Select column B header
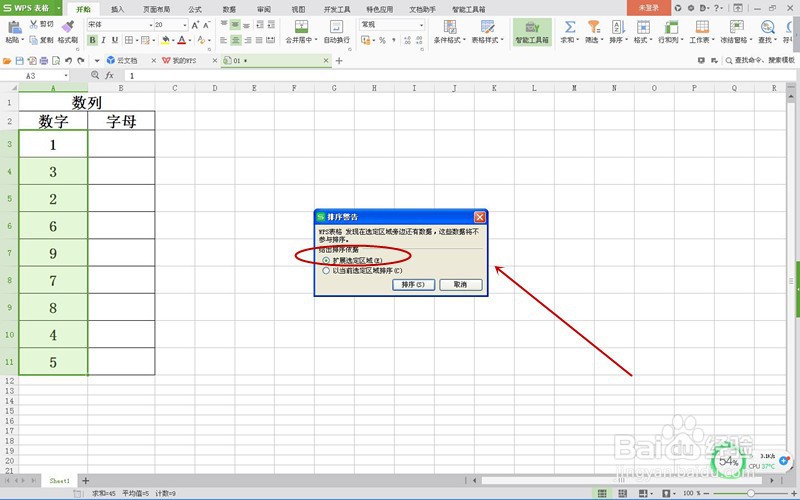800x500 pixels. 121,88
